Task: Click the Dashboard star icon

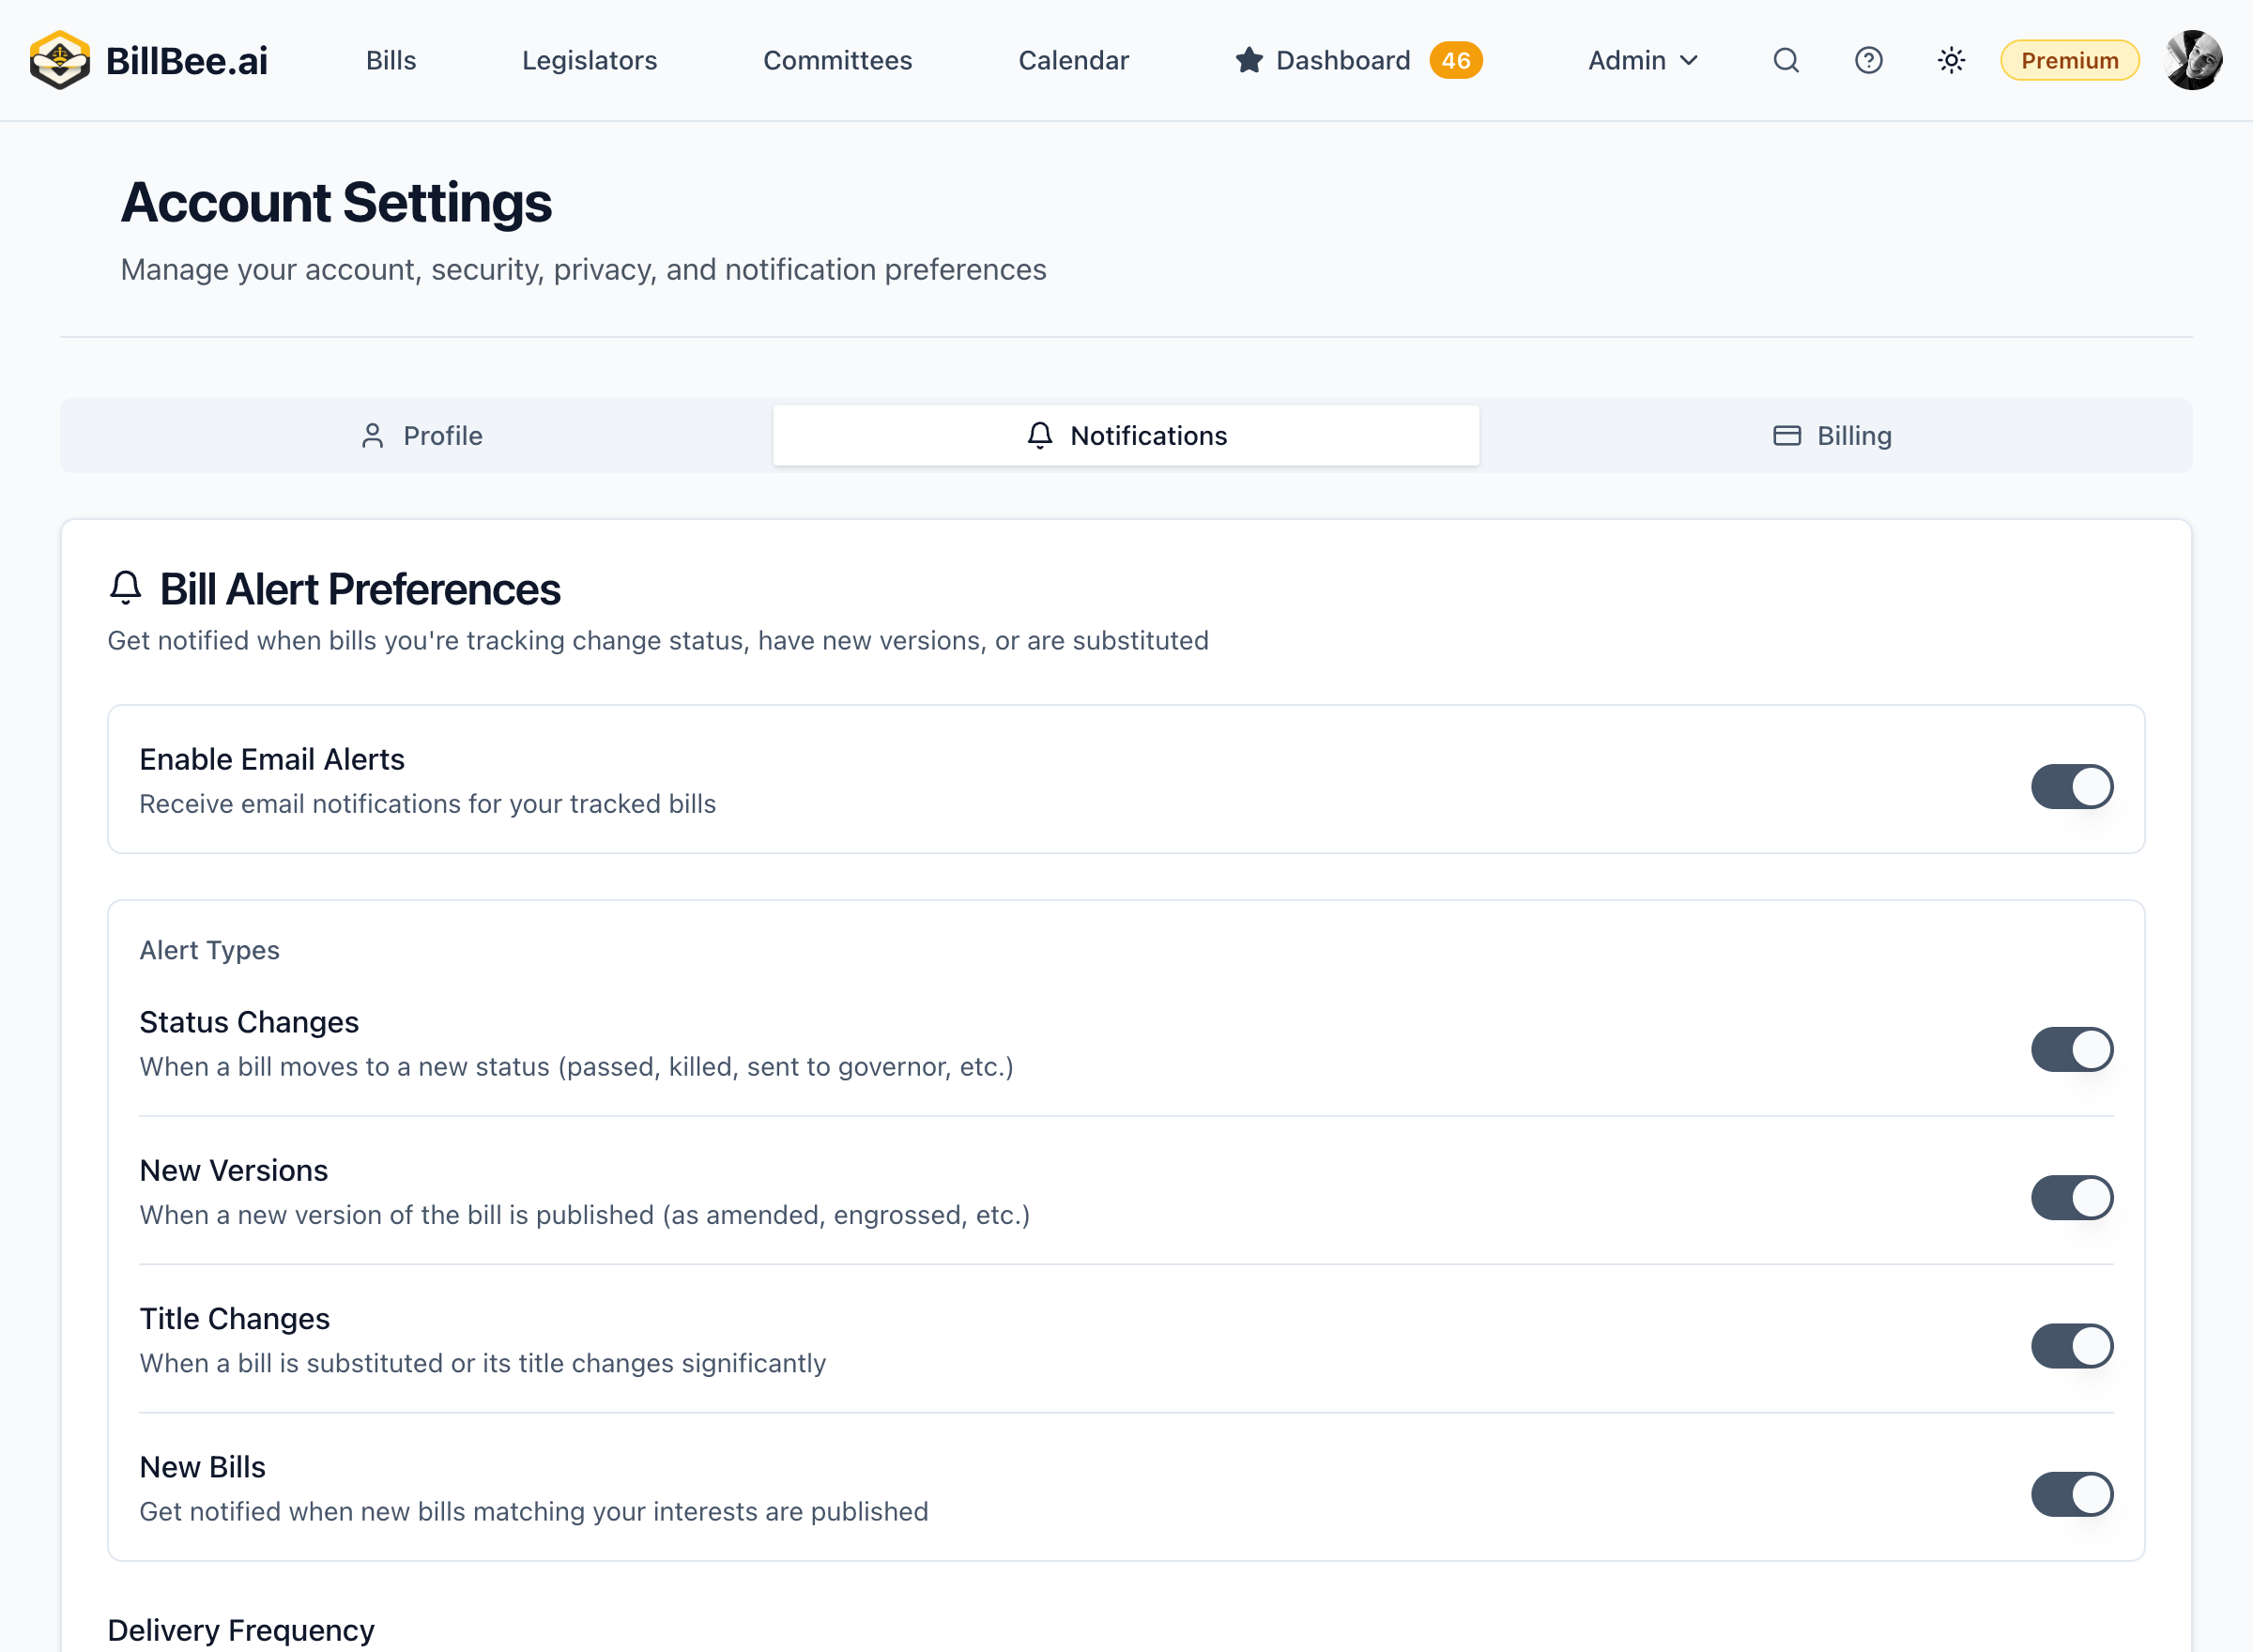Action: 1248,60
